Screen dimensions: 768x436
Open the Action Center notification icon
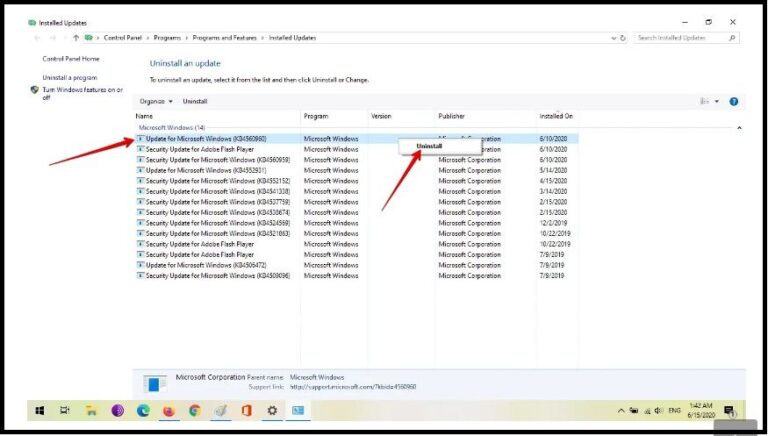729,411
